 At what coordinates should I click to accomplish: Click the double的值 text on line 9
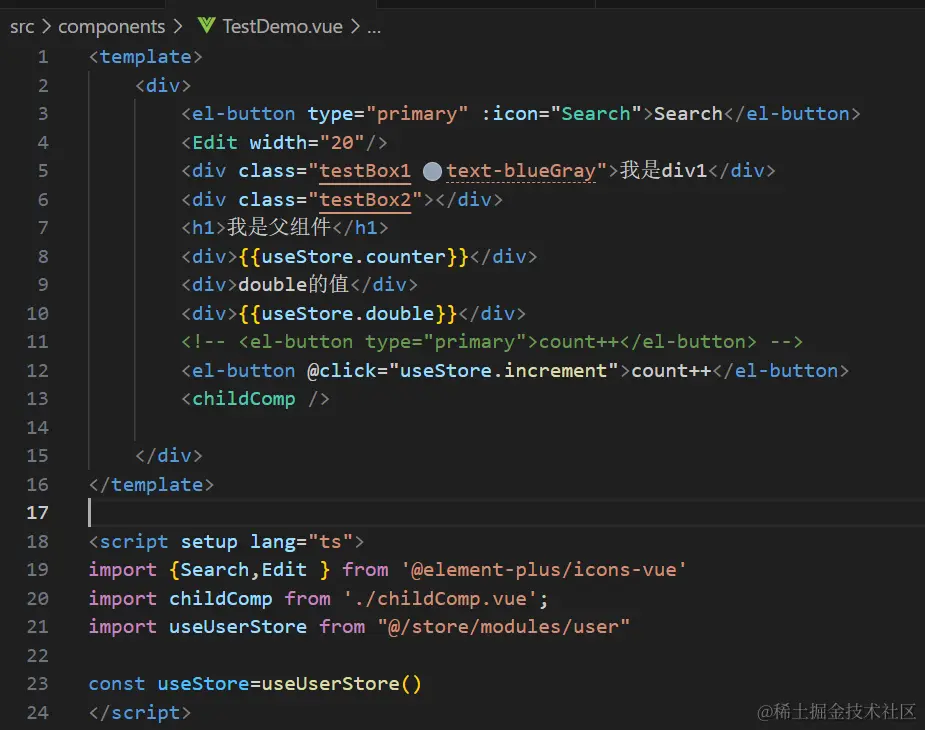pos(293,284)
